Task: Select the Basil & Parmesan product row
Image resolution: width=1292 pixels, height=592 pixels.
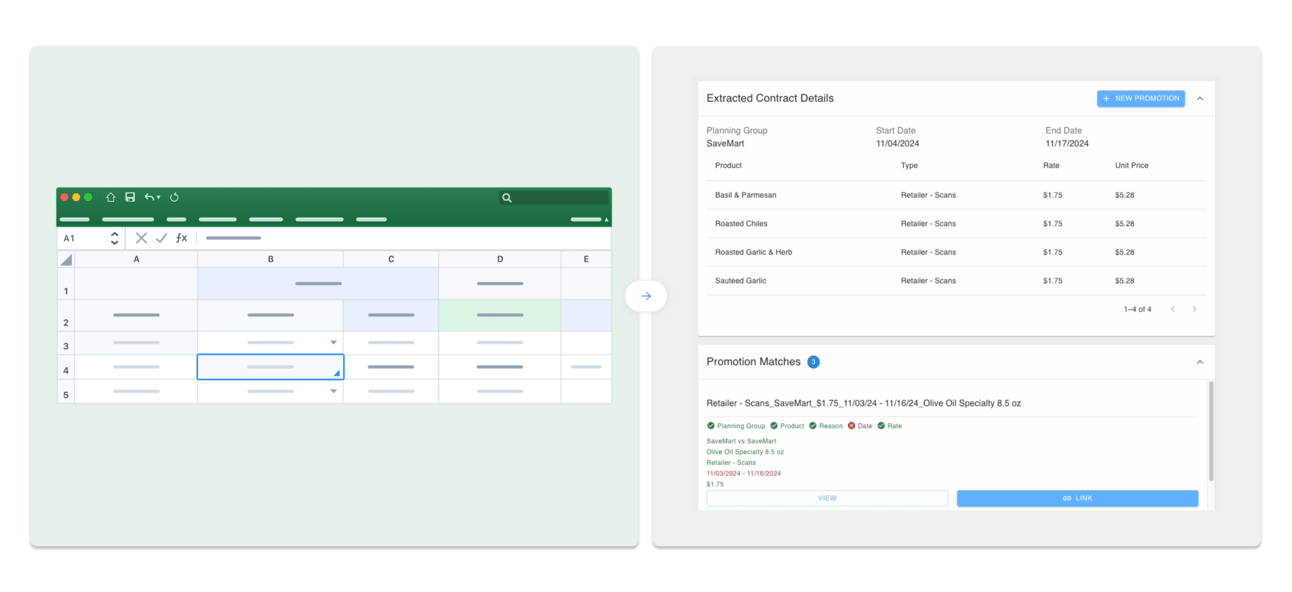Action: coord(956,195)
